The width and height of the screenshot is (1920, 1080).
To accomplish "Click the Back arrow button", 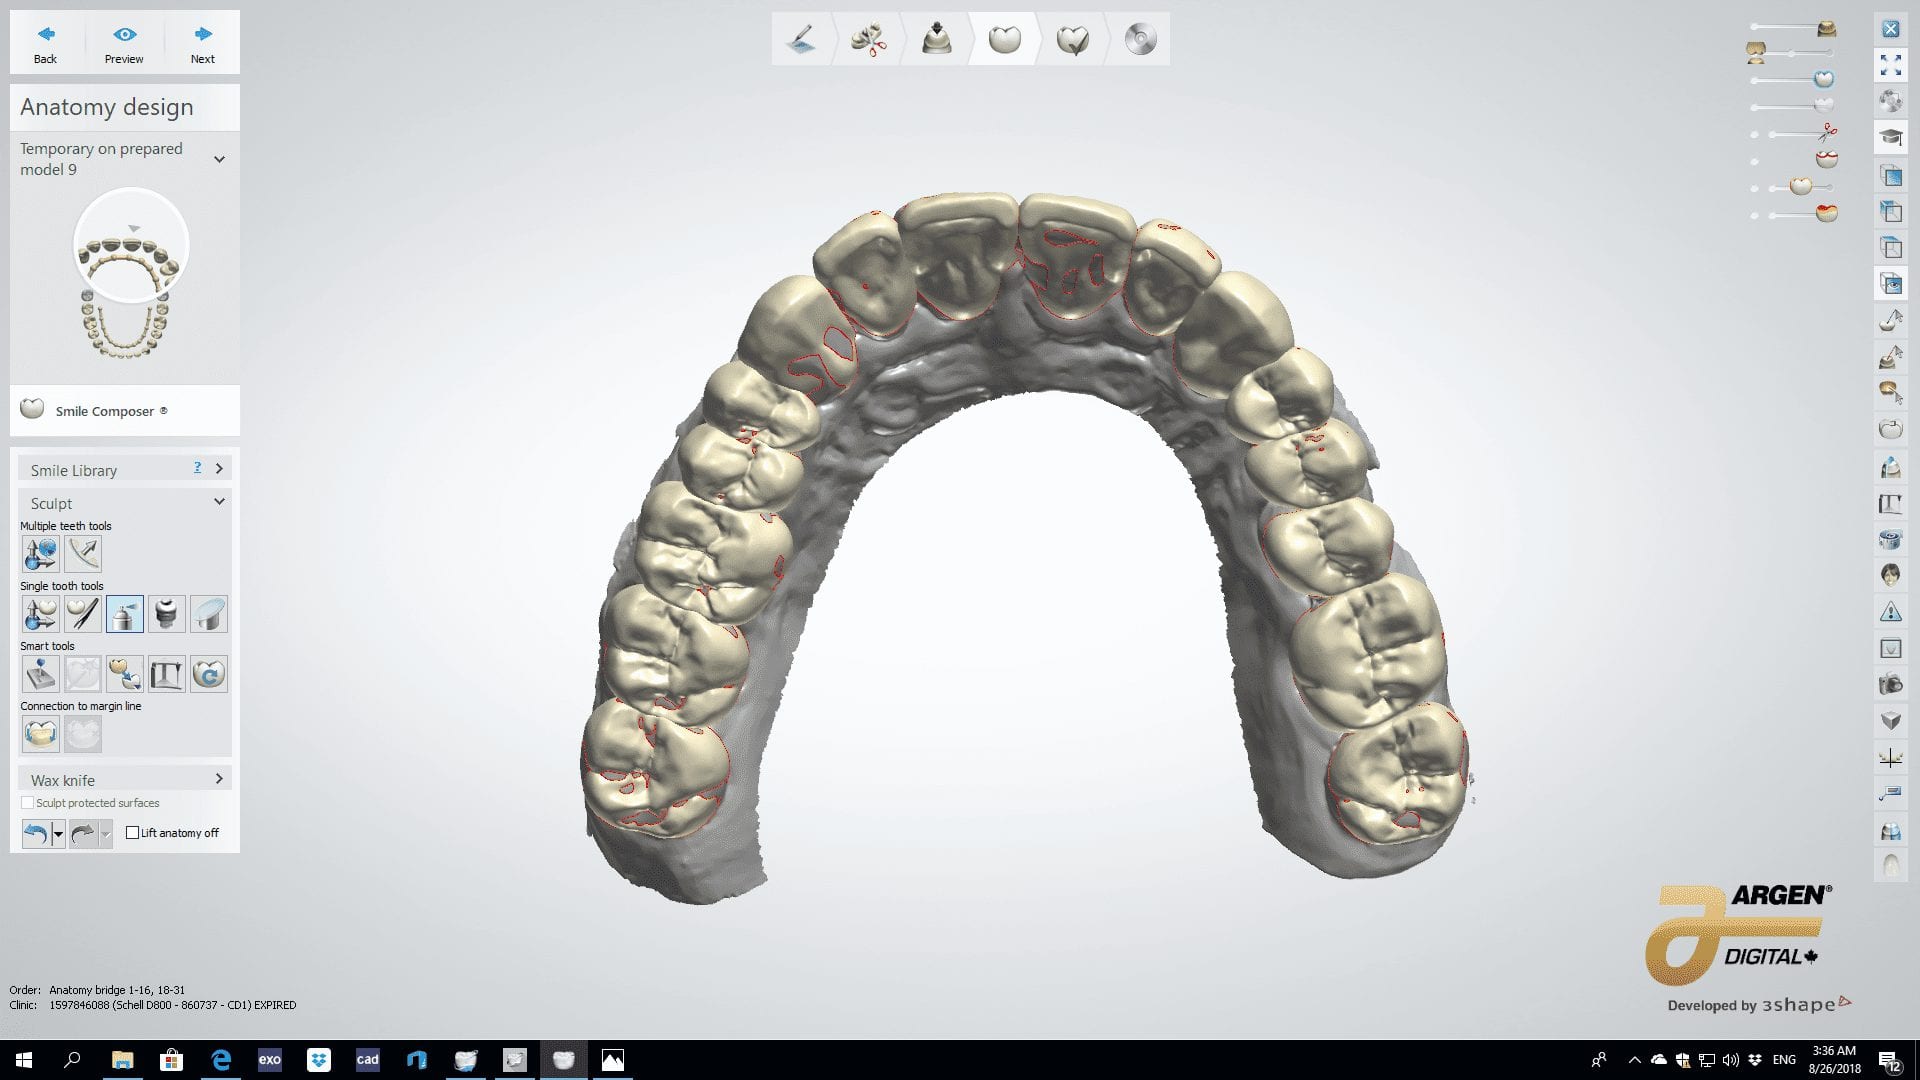I will [46, 44].
